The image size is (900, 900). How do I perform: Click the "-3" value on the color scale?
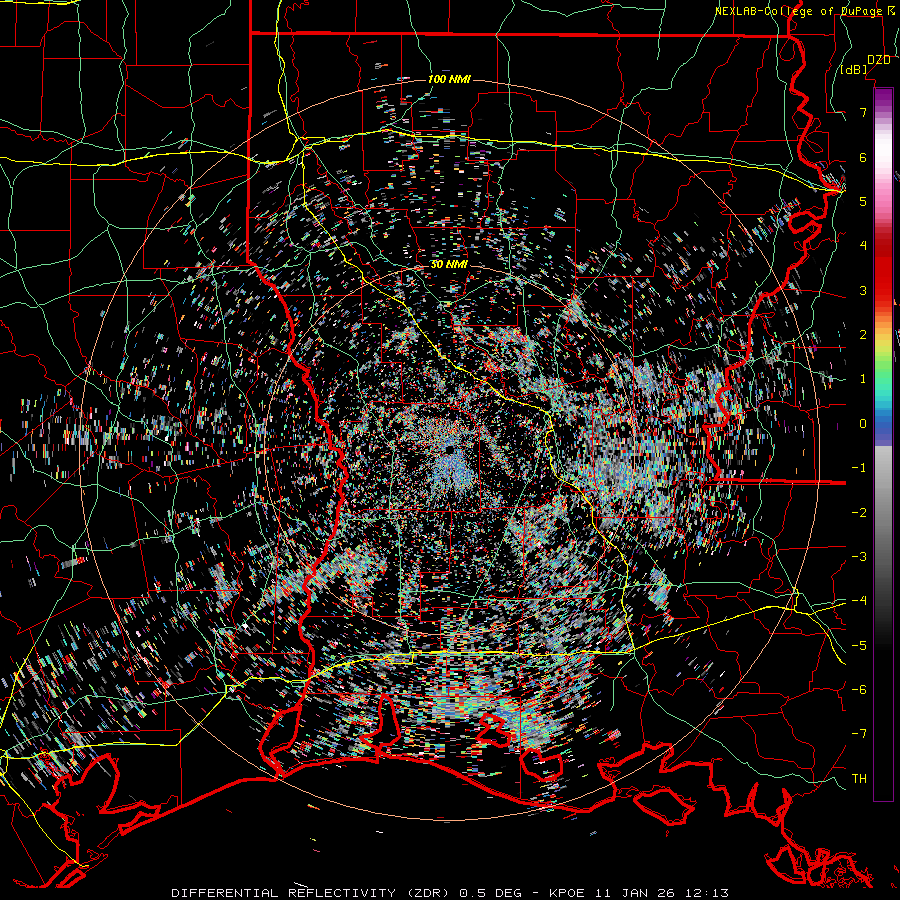coord(859,556)
